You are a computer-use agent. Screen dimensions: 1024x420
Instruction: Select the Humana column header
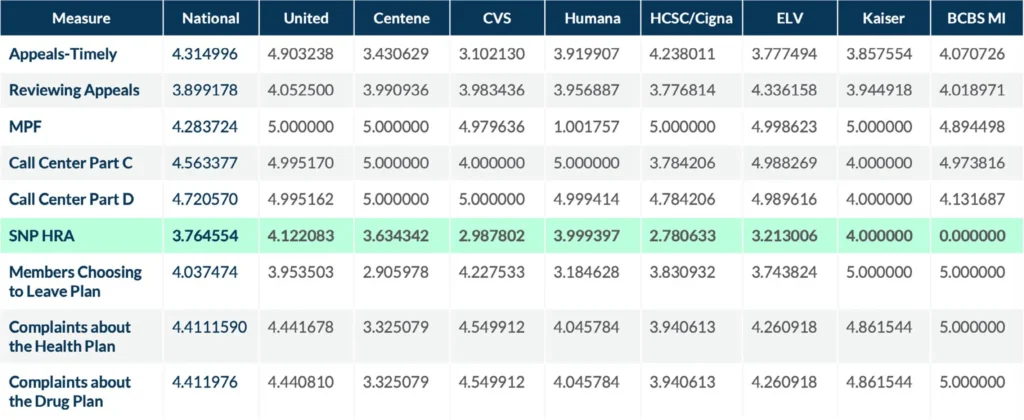594,19
